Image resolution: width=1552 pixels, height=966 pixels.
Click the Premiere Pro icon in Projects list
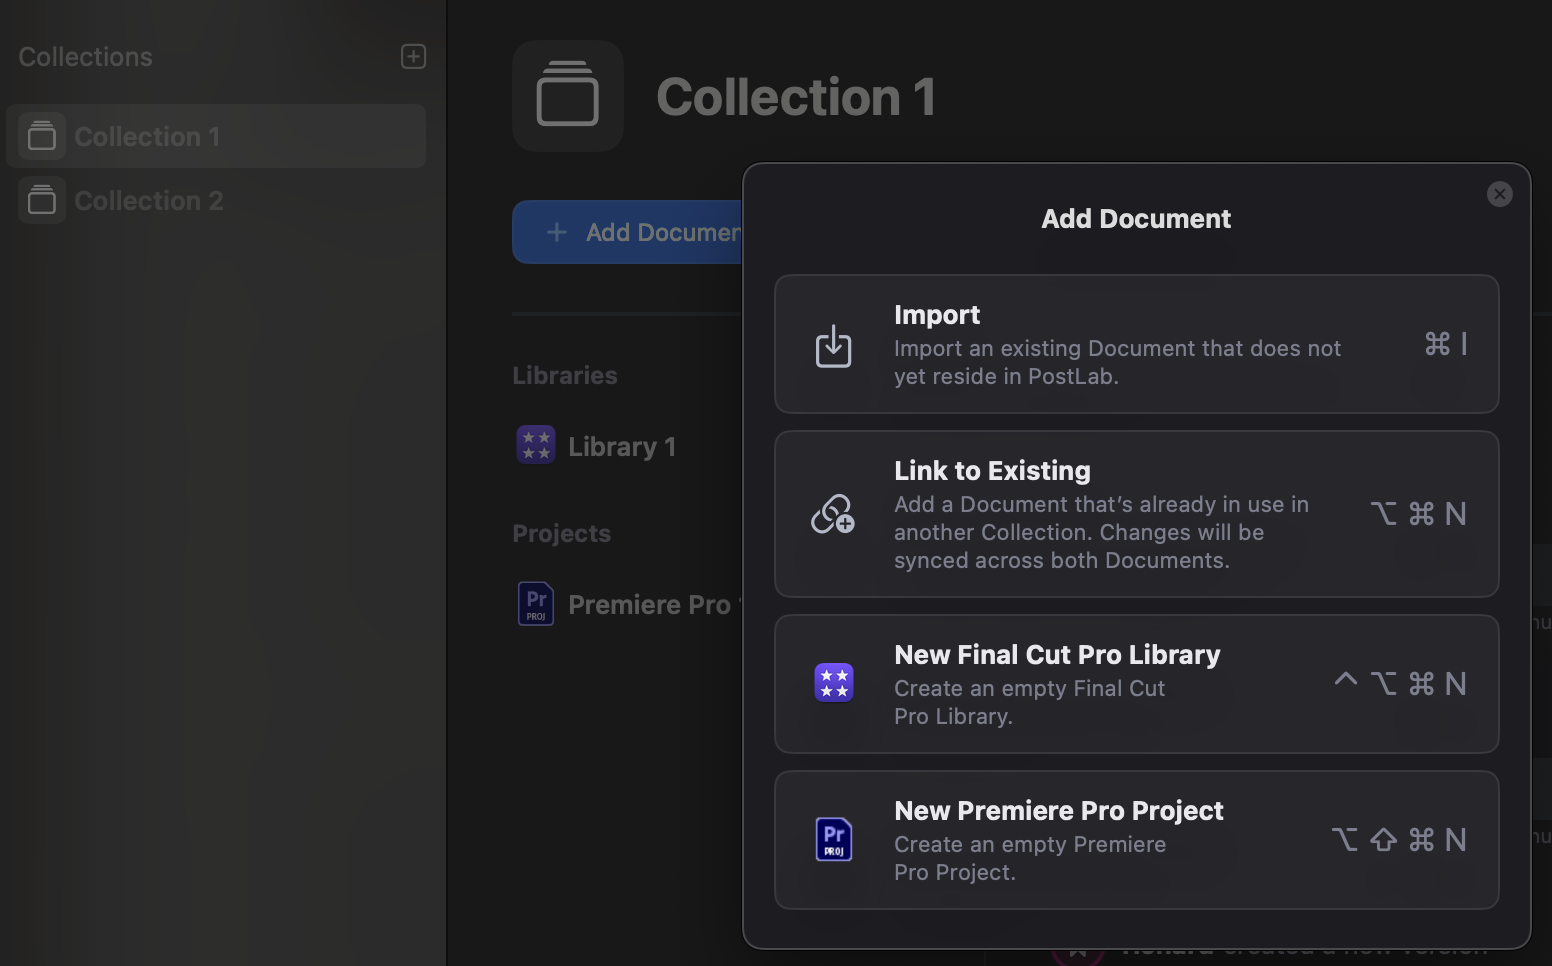pyautogui.click(x=536, y=603)
